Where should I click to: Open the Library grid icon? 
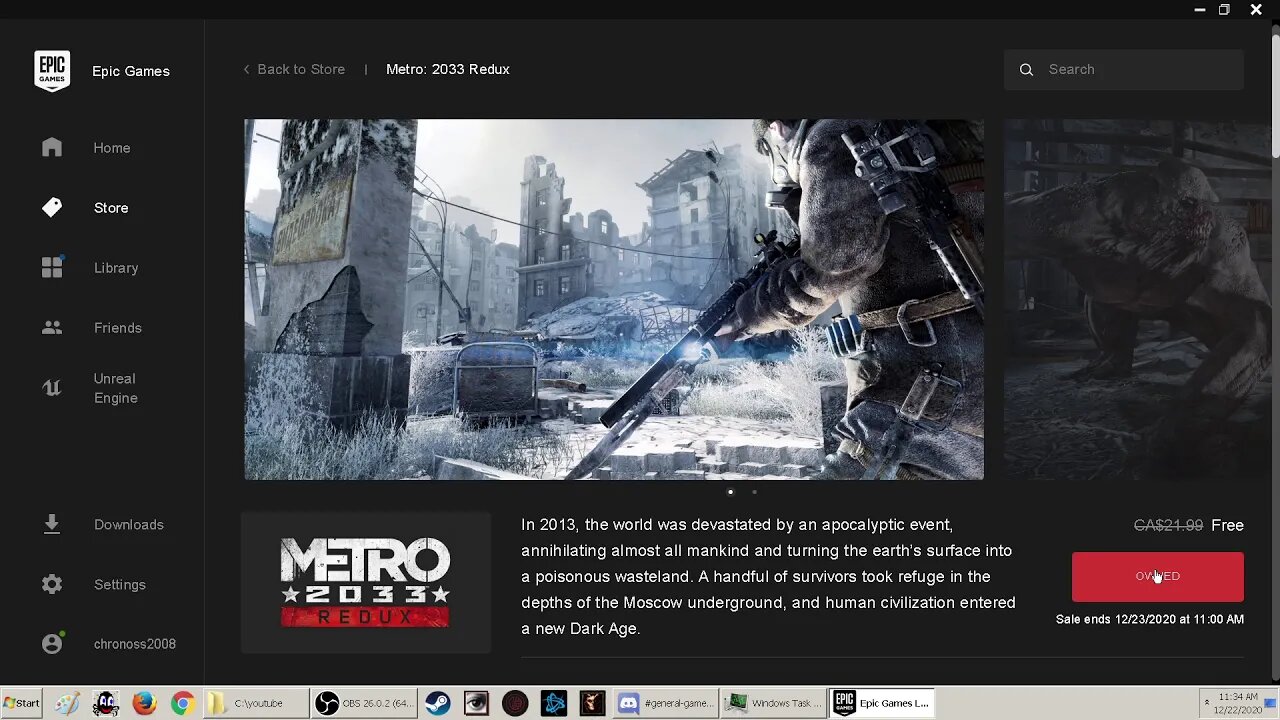pyautogui.click(x=52, y=267)
